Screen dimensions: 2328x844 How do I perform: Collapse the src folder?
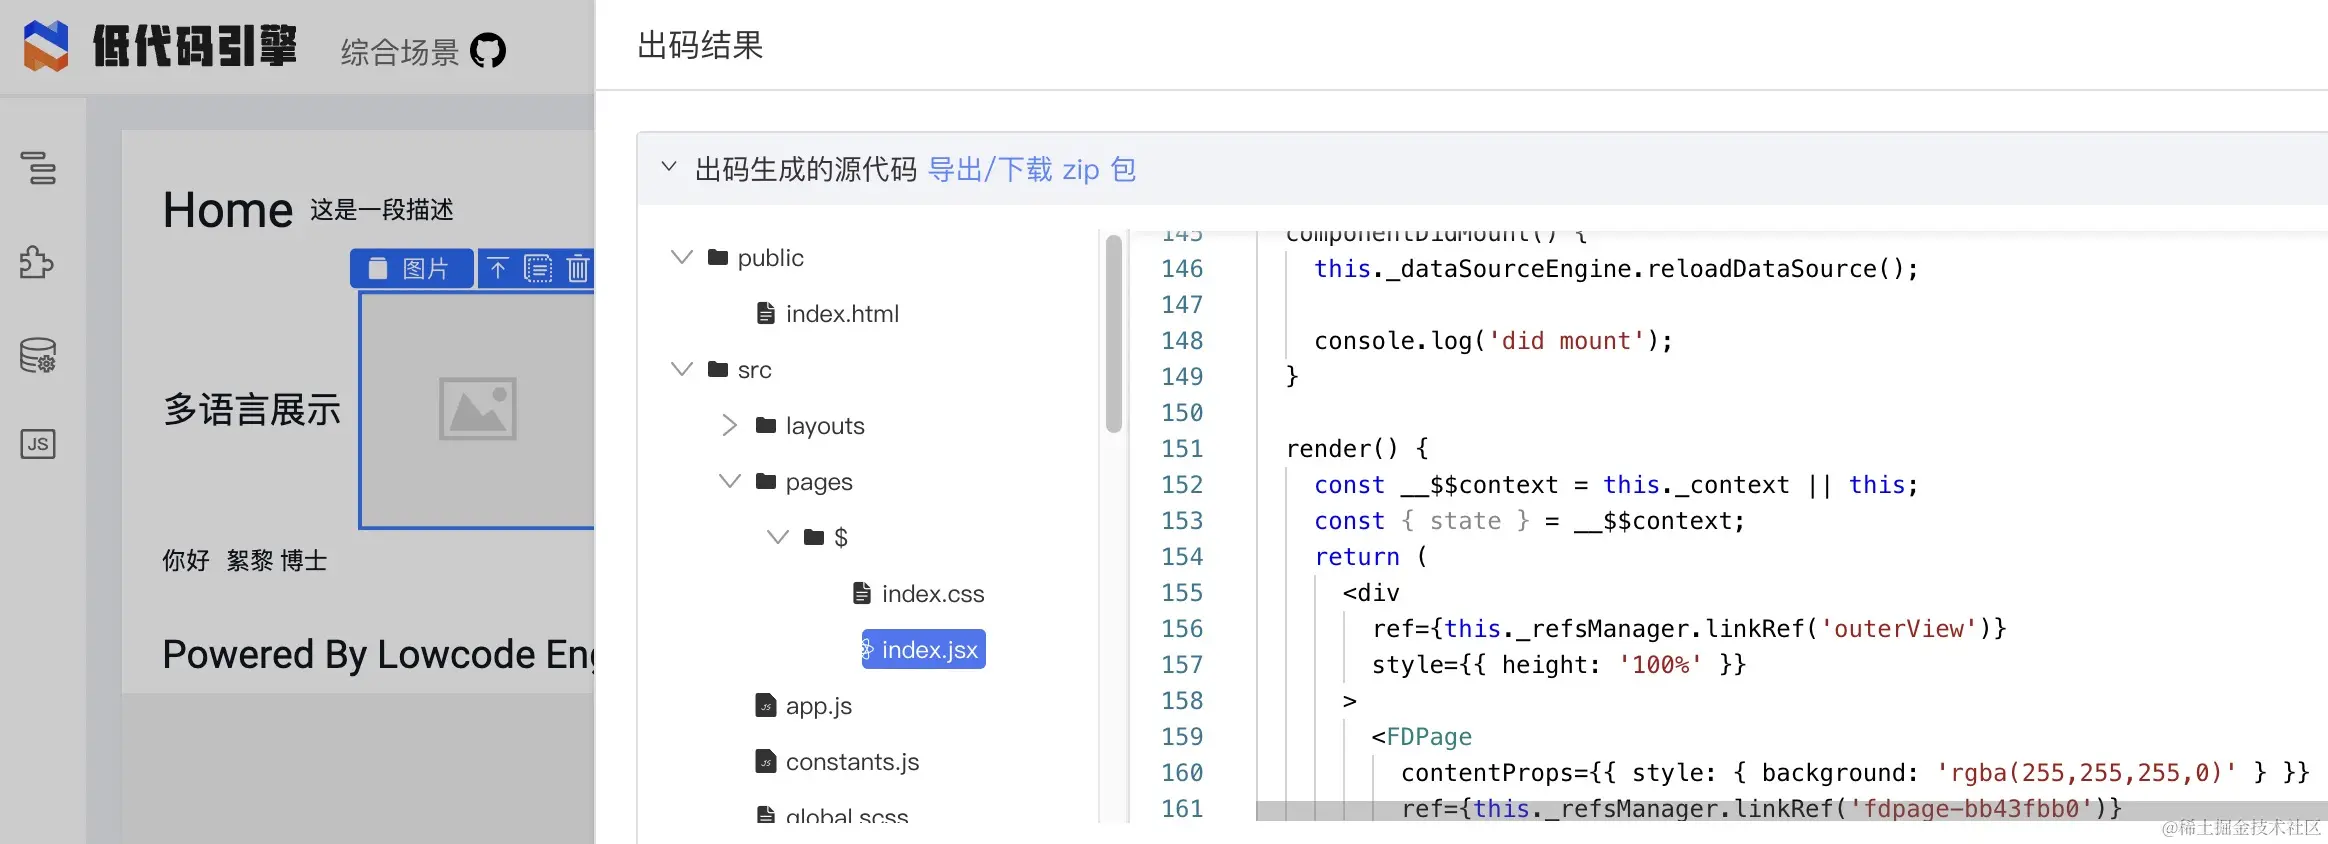[682, 369]
